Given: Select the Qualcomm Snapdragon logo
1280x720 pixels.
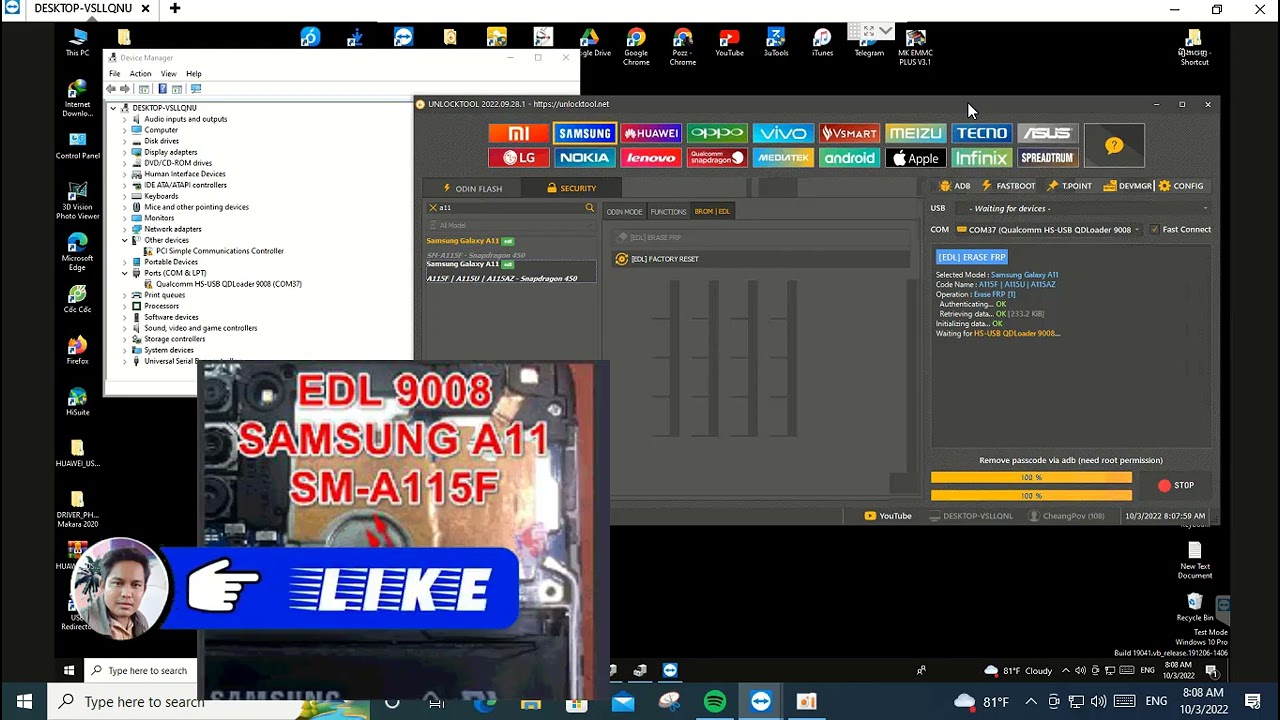Looking at the screenshot, I should pos(717,158).
